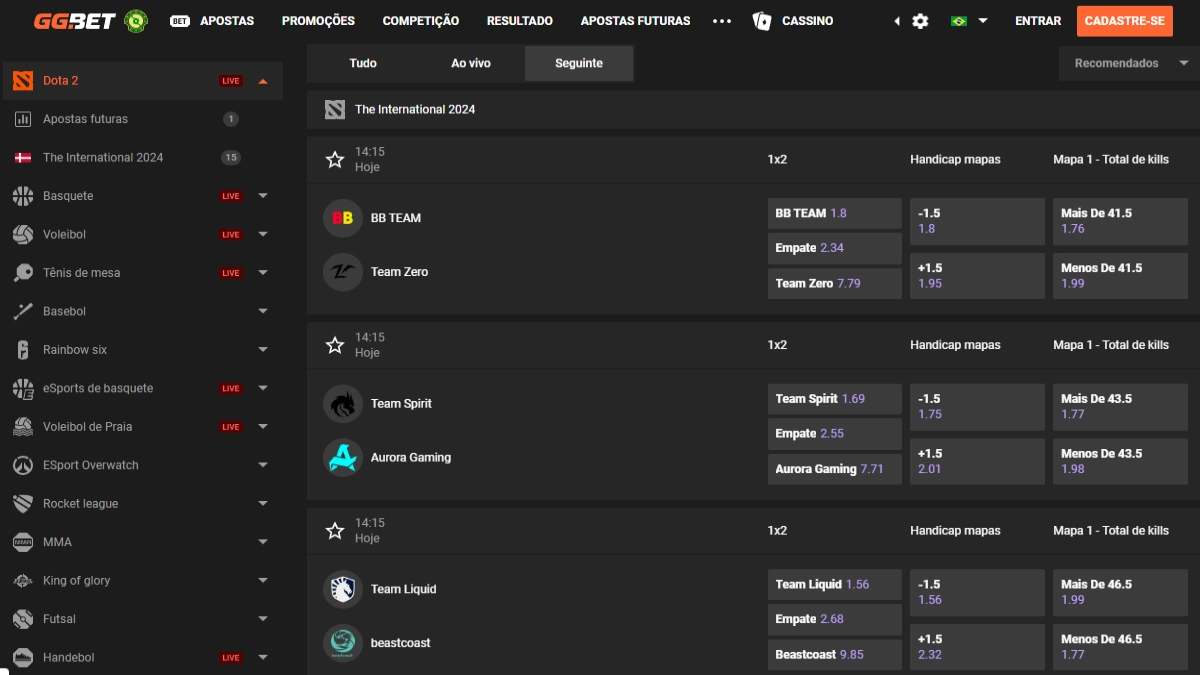Open the three-dots more menu
The height and width of the screenshot is (675, 1200).
click(x=722, y=21)
